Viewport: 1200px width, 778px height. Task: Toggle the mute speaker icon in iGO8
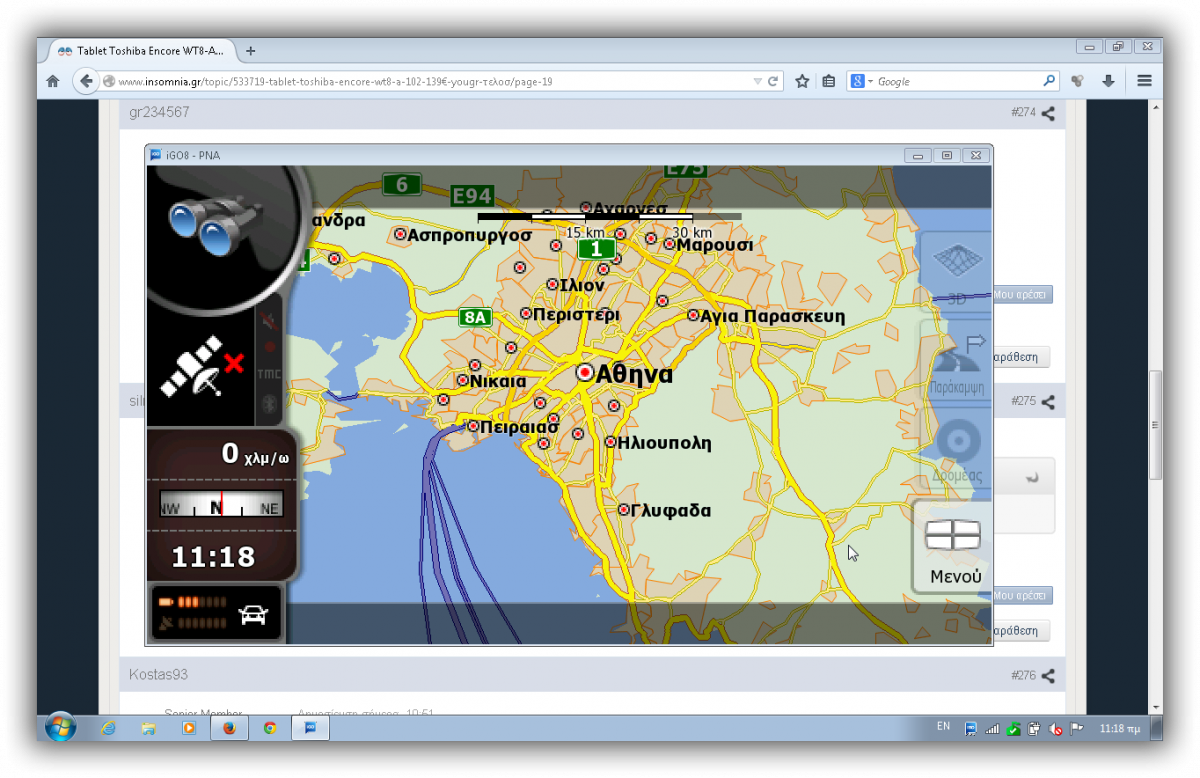pyautogui.click(x=268, y=320)
